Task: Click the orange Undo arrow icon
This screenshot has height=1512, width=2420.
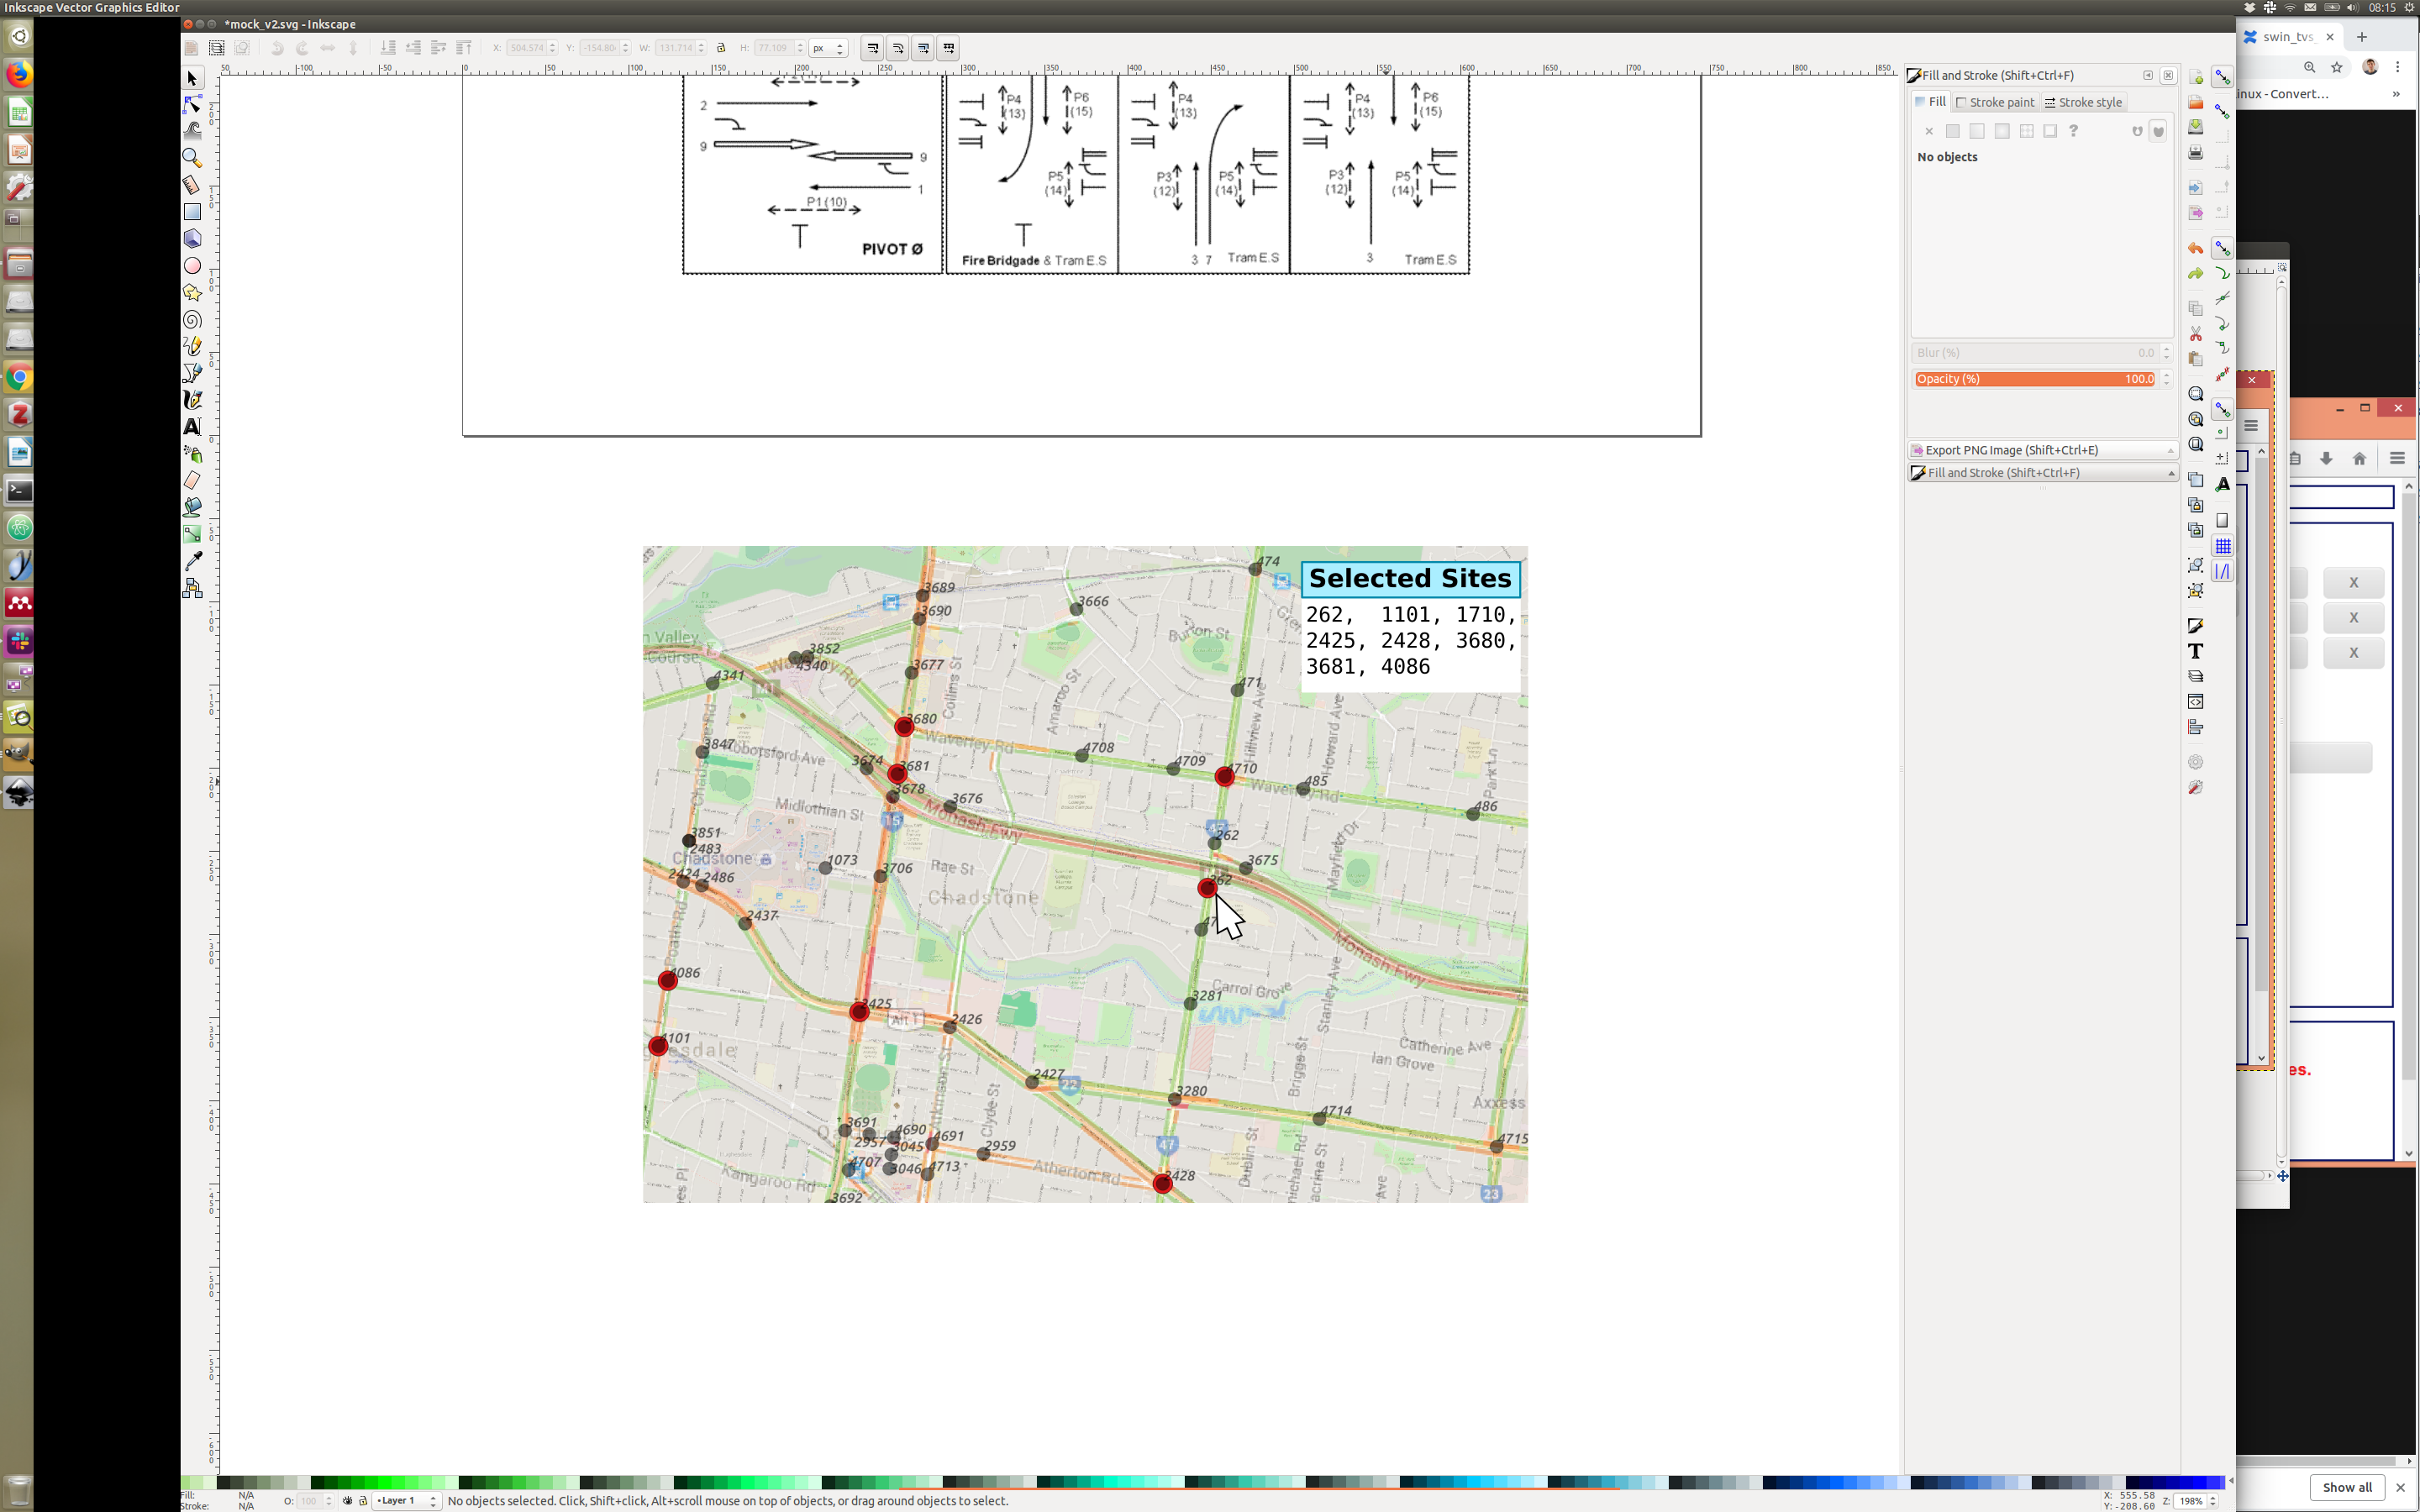Action: point(2195,248)
